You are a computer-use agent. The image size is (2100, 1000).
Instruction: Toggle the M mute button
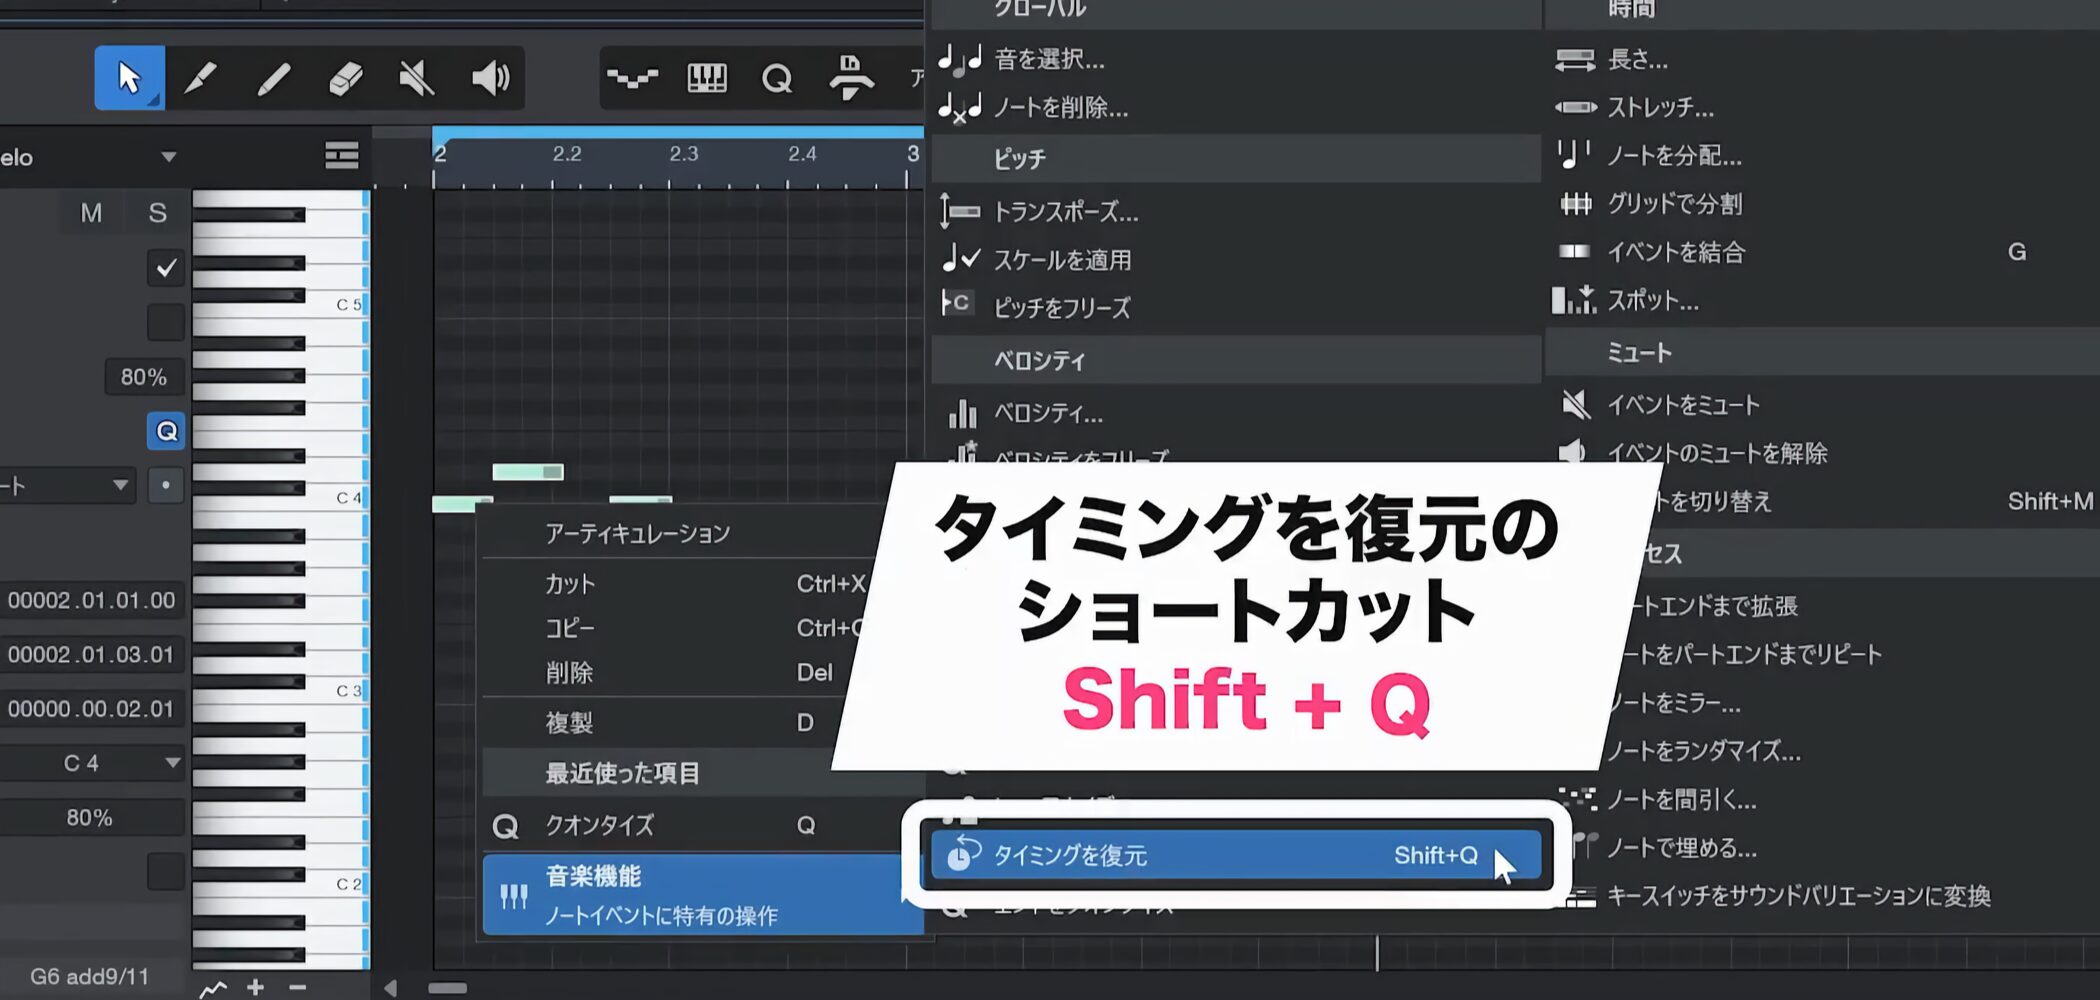coord(91,213)
